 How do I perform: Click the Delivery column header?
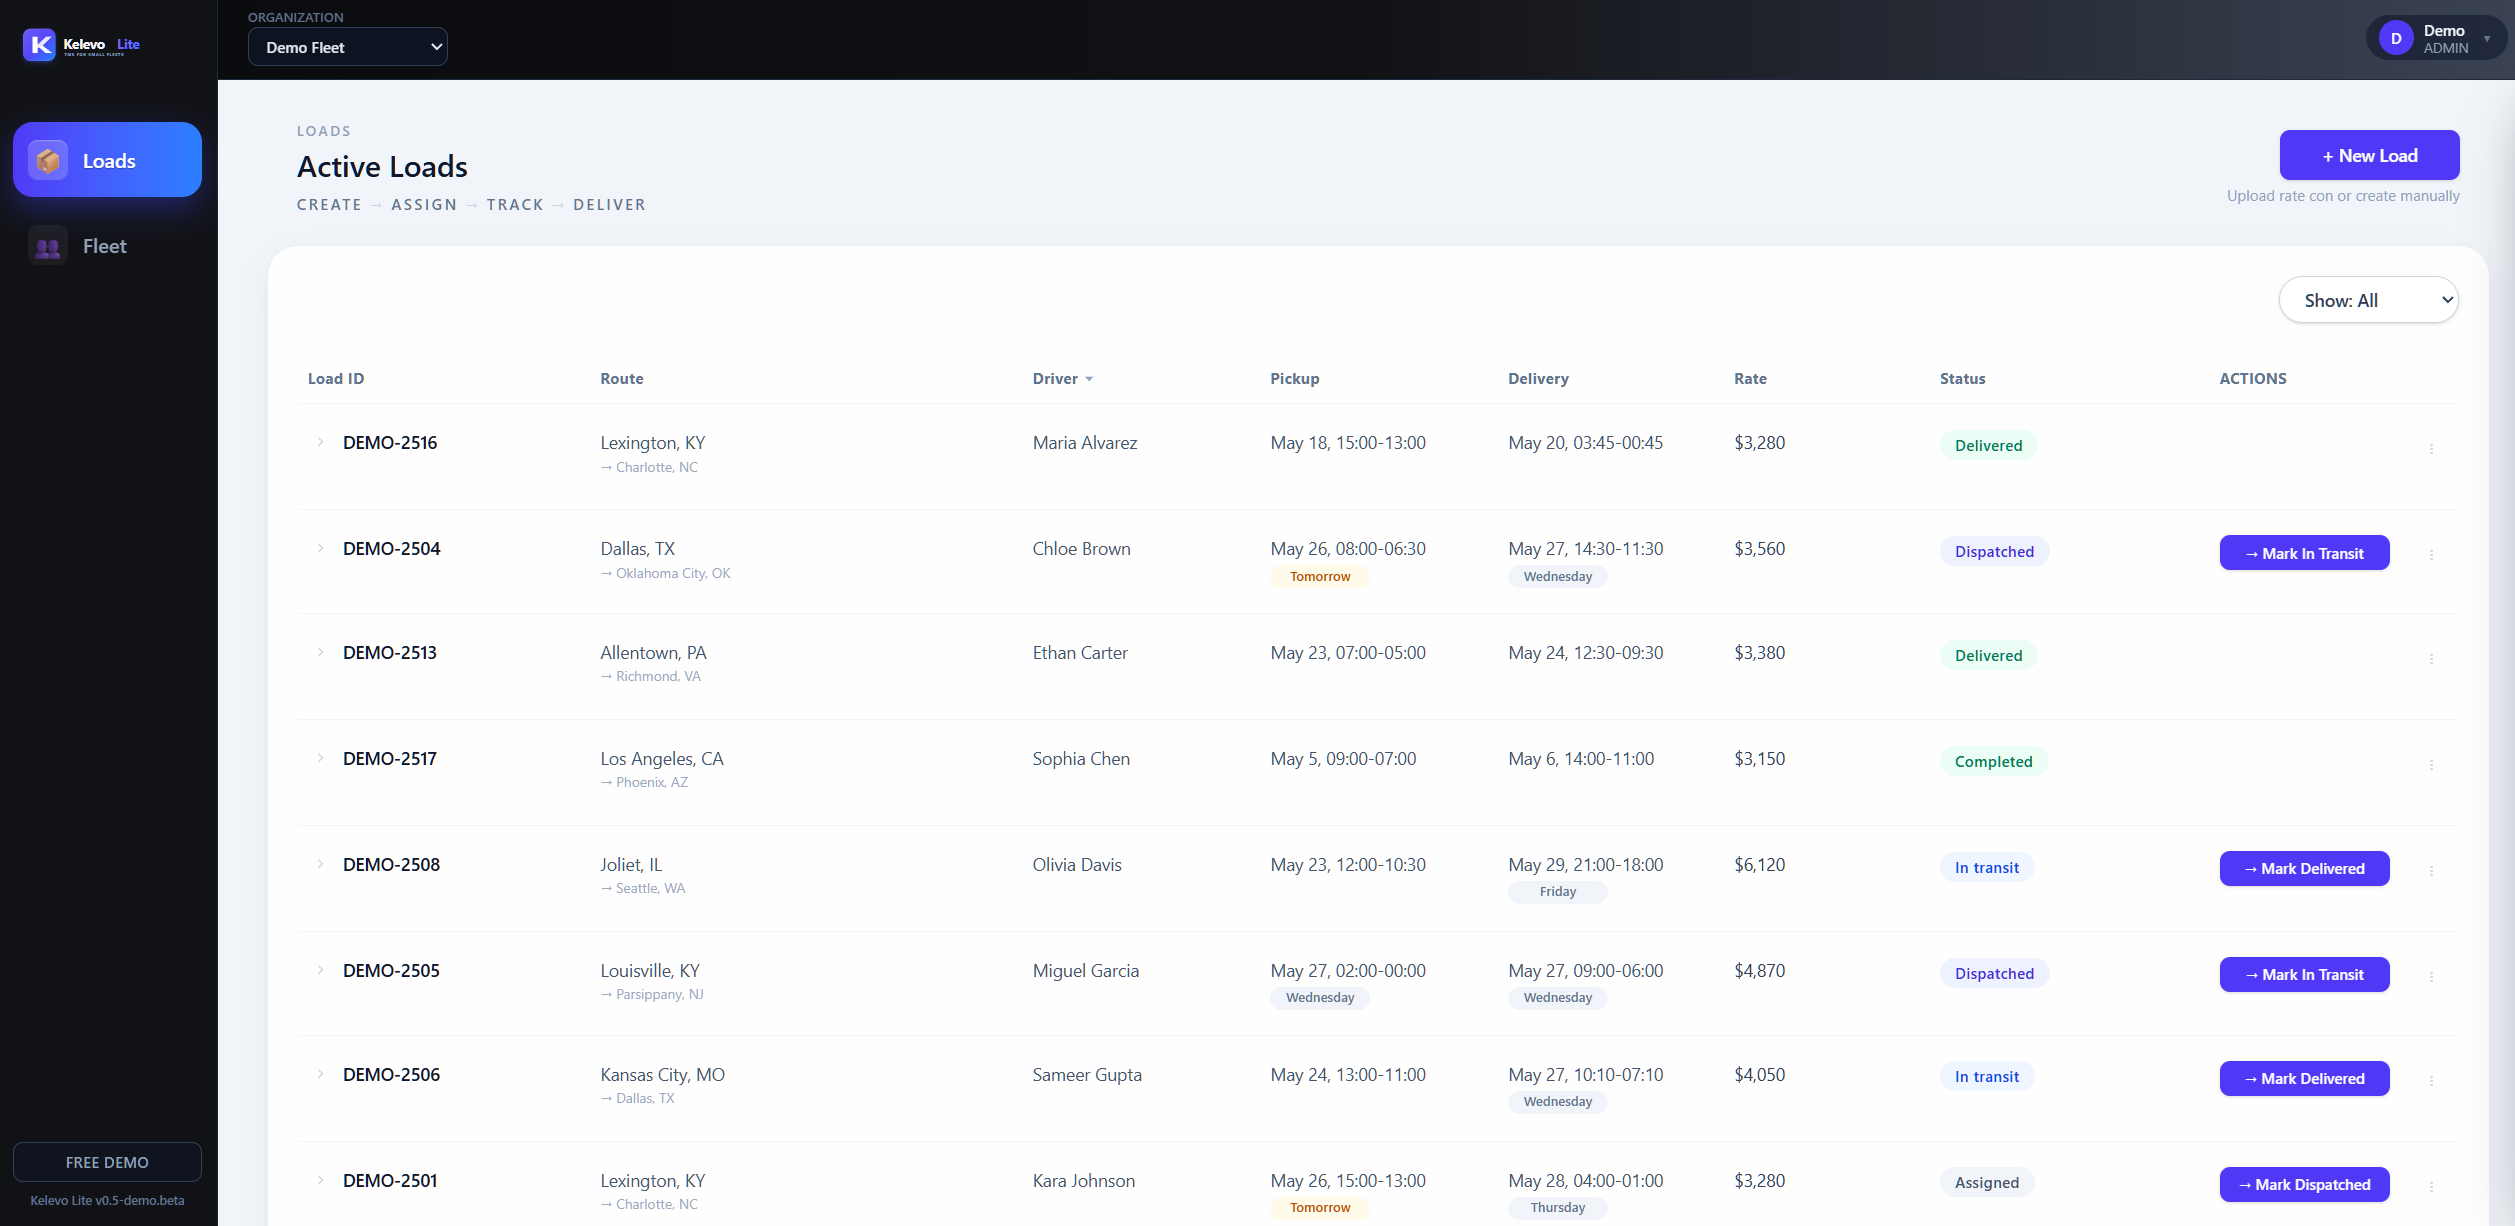[1538, 379]
